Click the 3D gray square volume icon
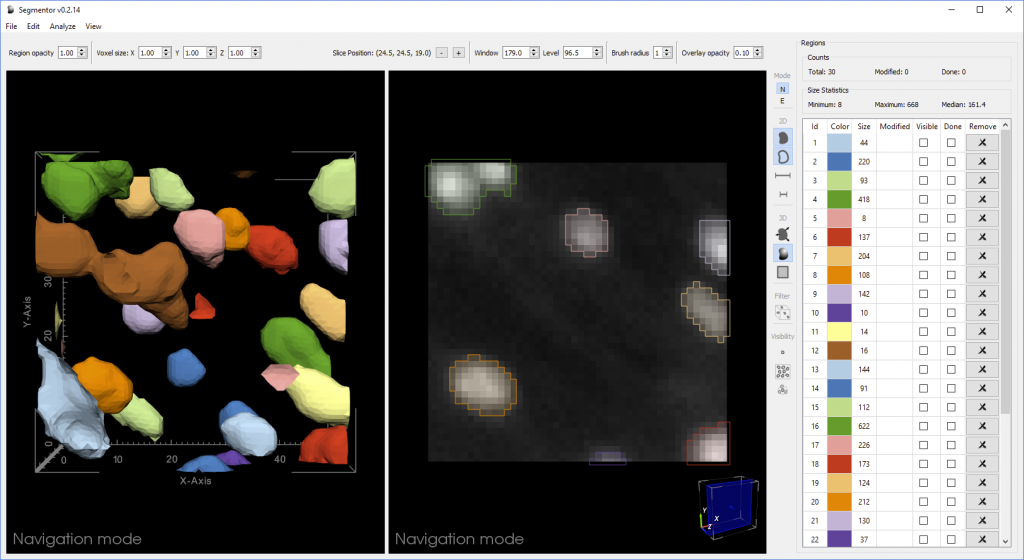Screen dimensions: 1024x560 (x=782, y=272)
